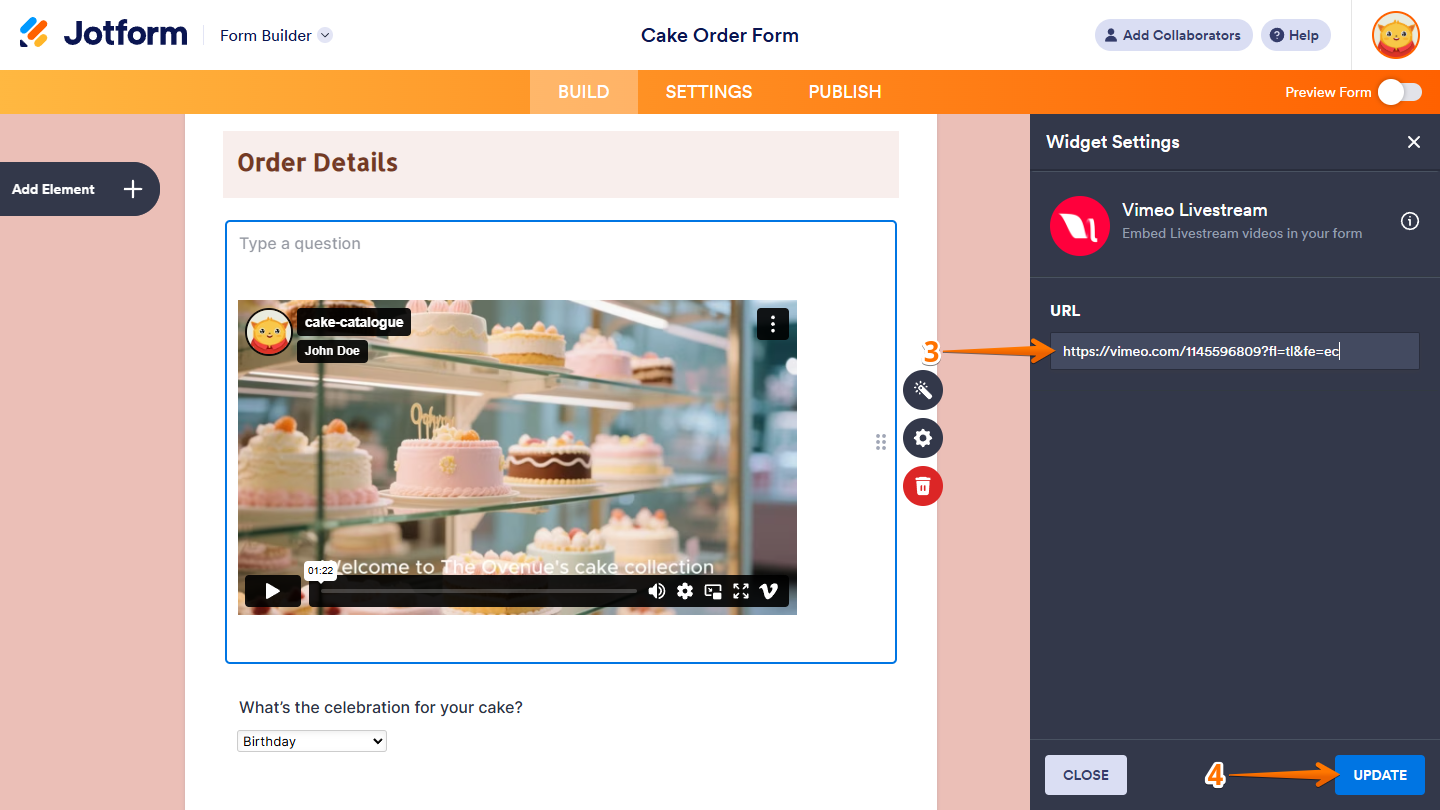View widget info via the info icon

(1409, 221)
